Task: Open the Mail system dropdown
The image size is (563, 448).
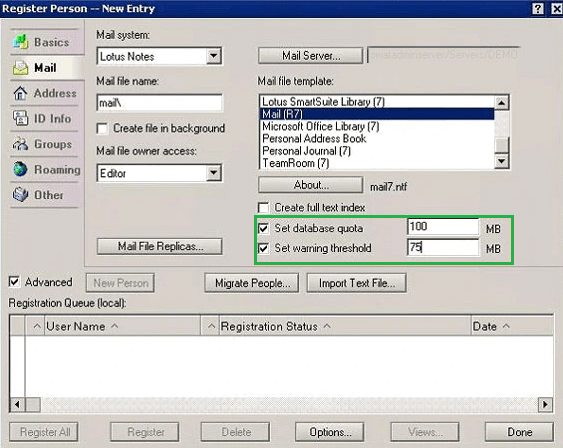Action: pos(214,56)
